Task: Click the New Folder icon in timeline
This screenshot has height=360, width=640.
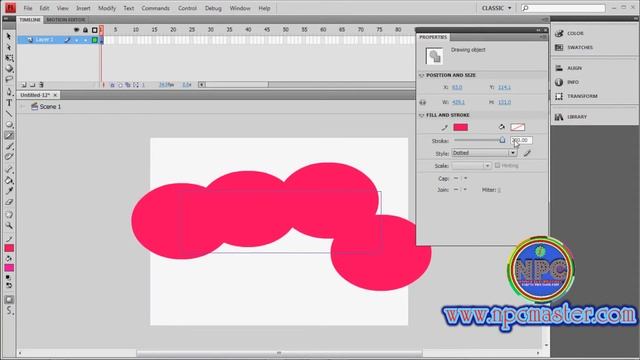Action: (33, 85)
